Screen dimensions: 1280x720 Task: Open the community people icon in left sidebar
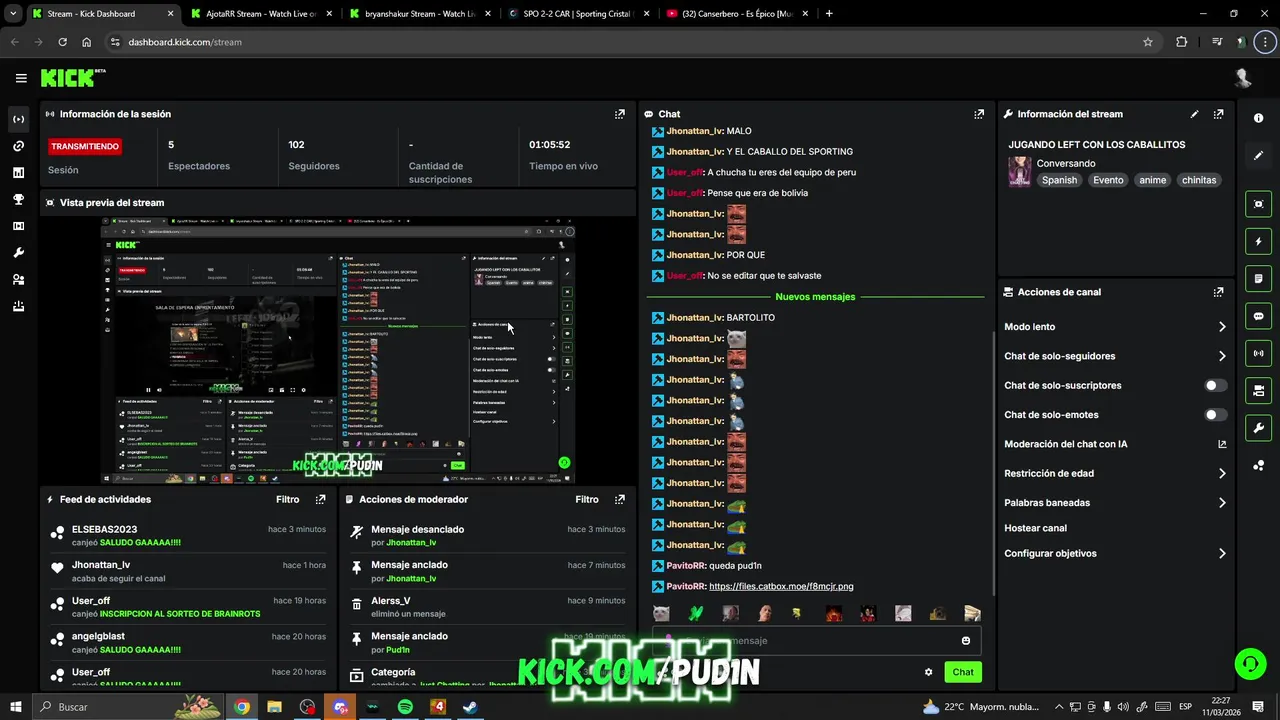pyautogui.click(x=18, y=280)
